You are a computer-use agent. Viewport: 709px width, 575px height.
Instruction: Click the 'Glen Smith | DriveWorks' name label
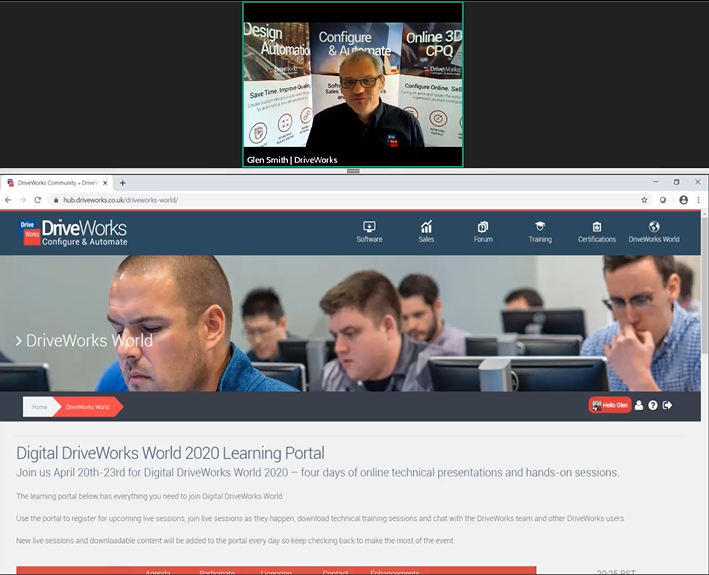292,160
